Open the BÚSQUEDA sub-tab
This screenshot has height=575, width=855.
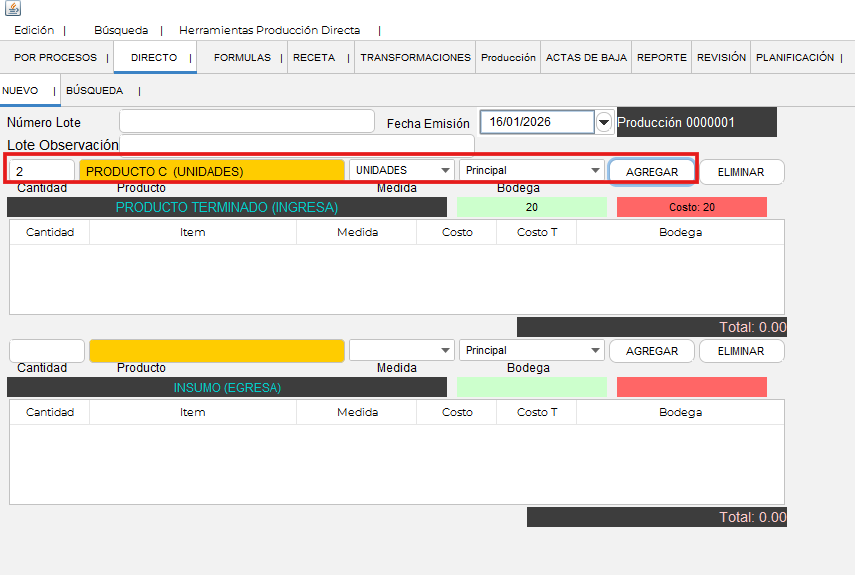click(x=94, y=91)
